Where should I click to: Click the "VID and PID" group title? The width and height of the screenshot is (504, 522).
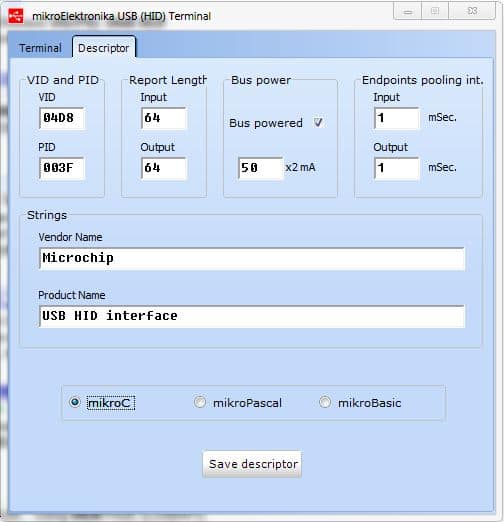(63, 80)
